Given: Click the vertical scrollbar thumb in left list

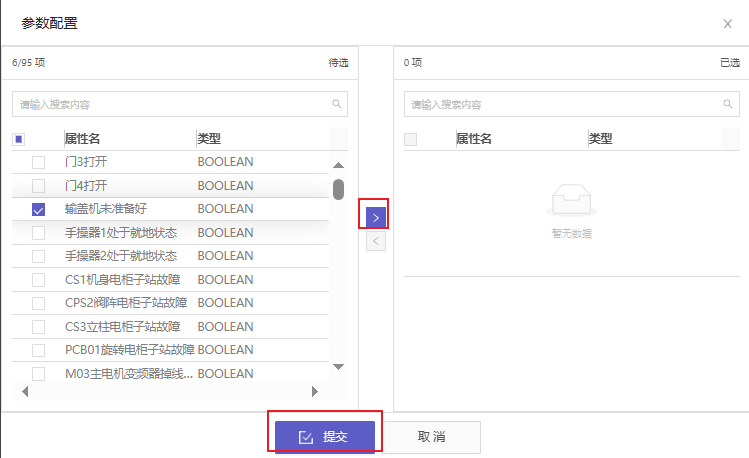Looking at the screenshot, I should (x=338, y=189).
